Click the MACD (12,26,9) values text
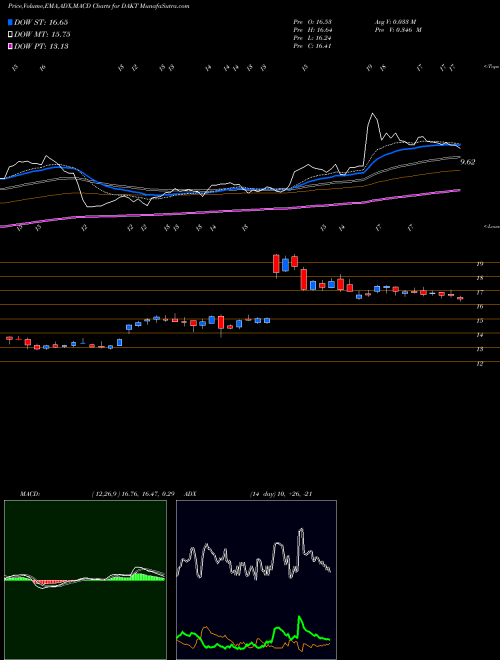This screenshot has height=660, width=500. point(133,494)
